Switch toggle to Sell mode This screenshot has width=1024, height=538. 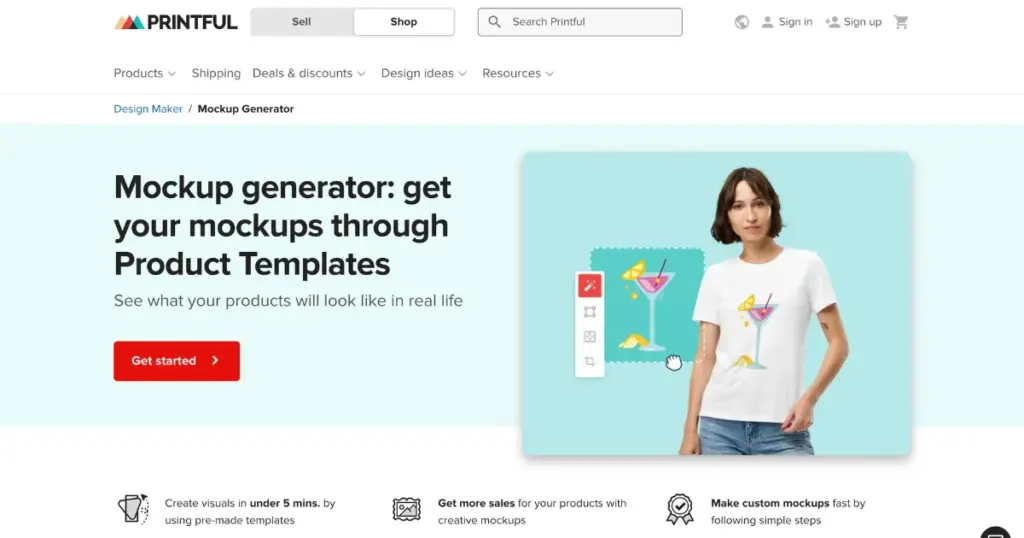point(302,22)
